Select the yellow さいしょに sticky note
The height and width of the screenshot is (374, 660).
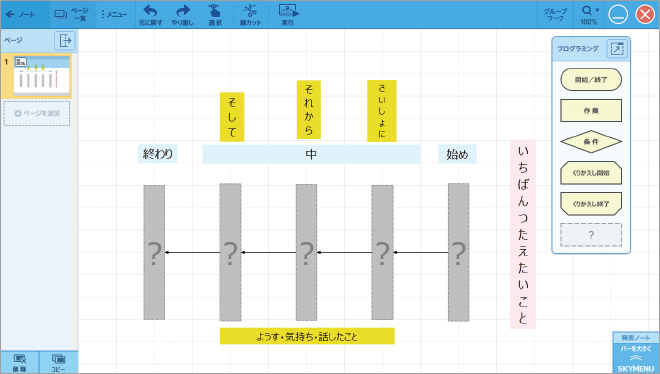click(x=382, y=111)
